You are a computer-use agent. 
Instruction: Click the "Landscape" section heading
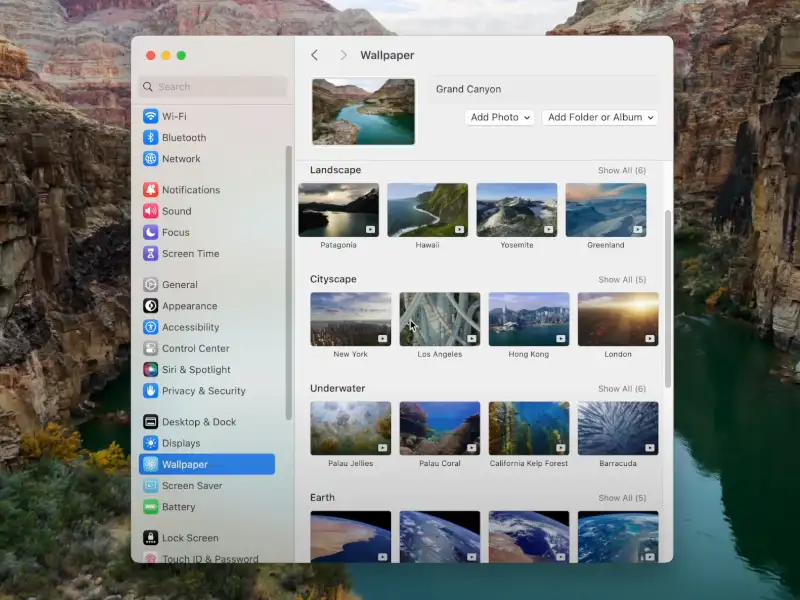pos(335,170)
